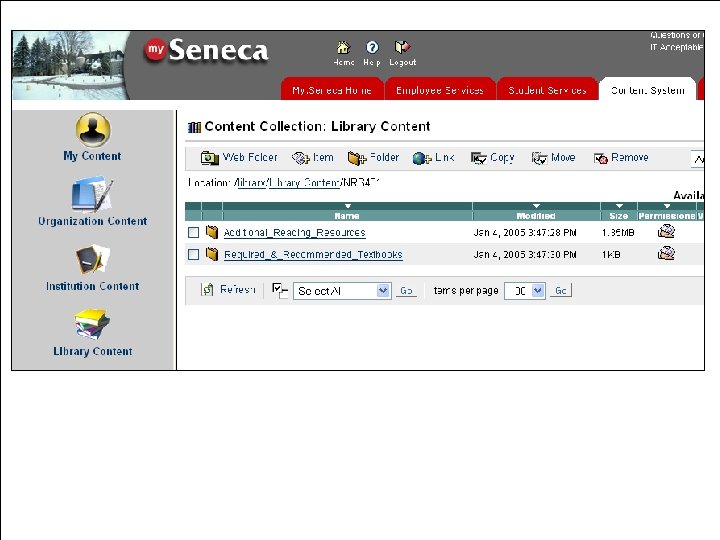
Task: Click Go next to items per page
Action: [x=560, y=291]
